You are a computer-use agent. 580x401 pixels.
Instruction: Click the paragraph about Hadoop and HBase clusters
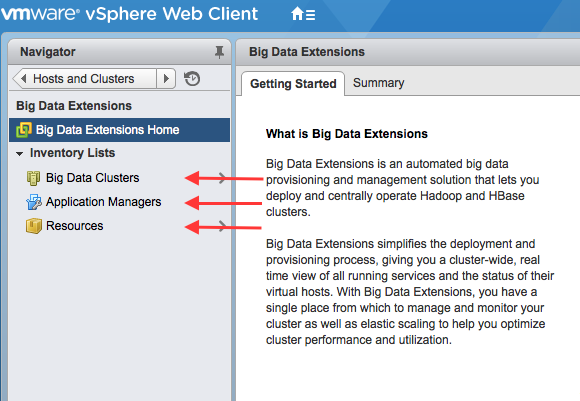[402, 188]
